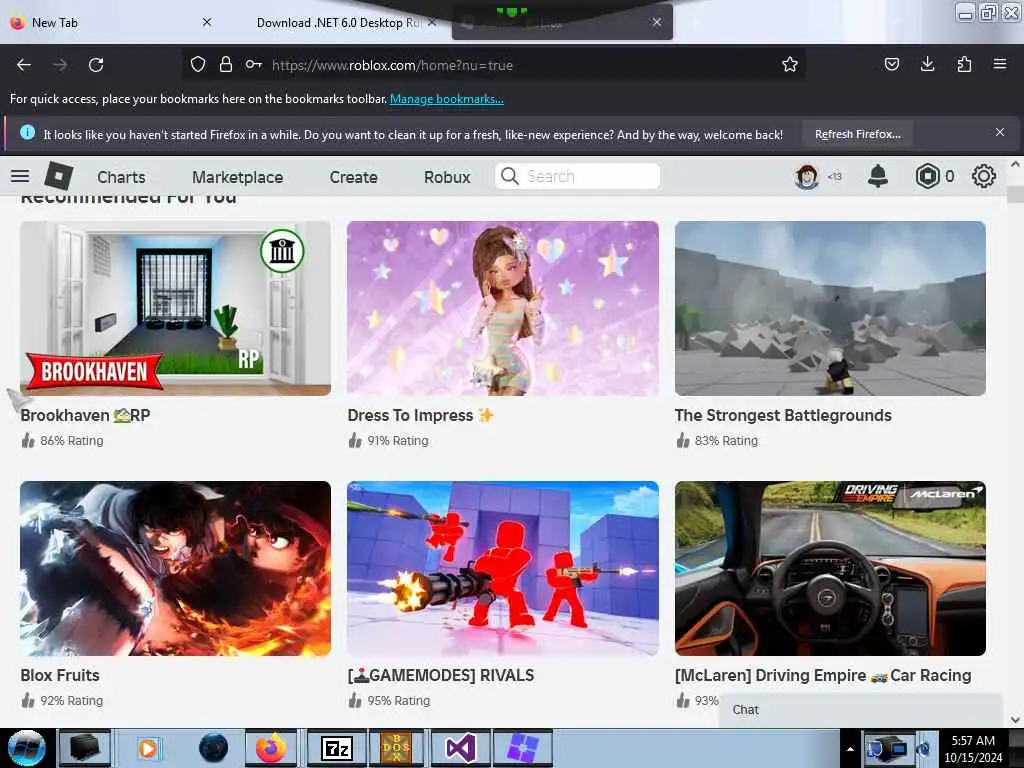Screen dimensions: 1024x768
Task: Open Visual Studio from the taskbar
Action: (x=461, y=748)
